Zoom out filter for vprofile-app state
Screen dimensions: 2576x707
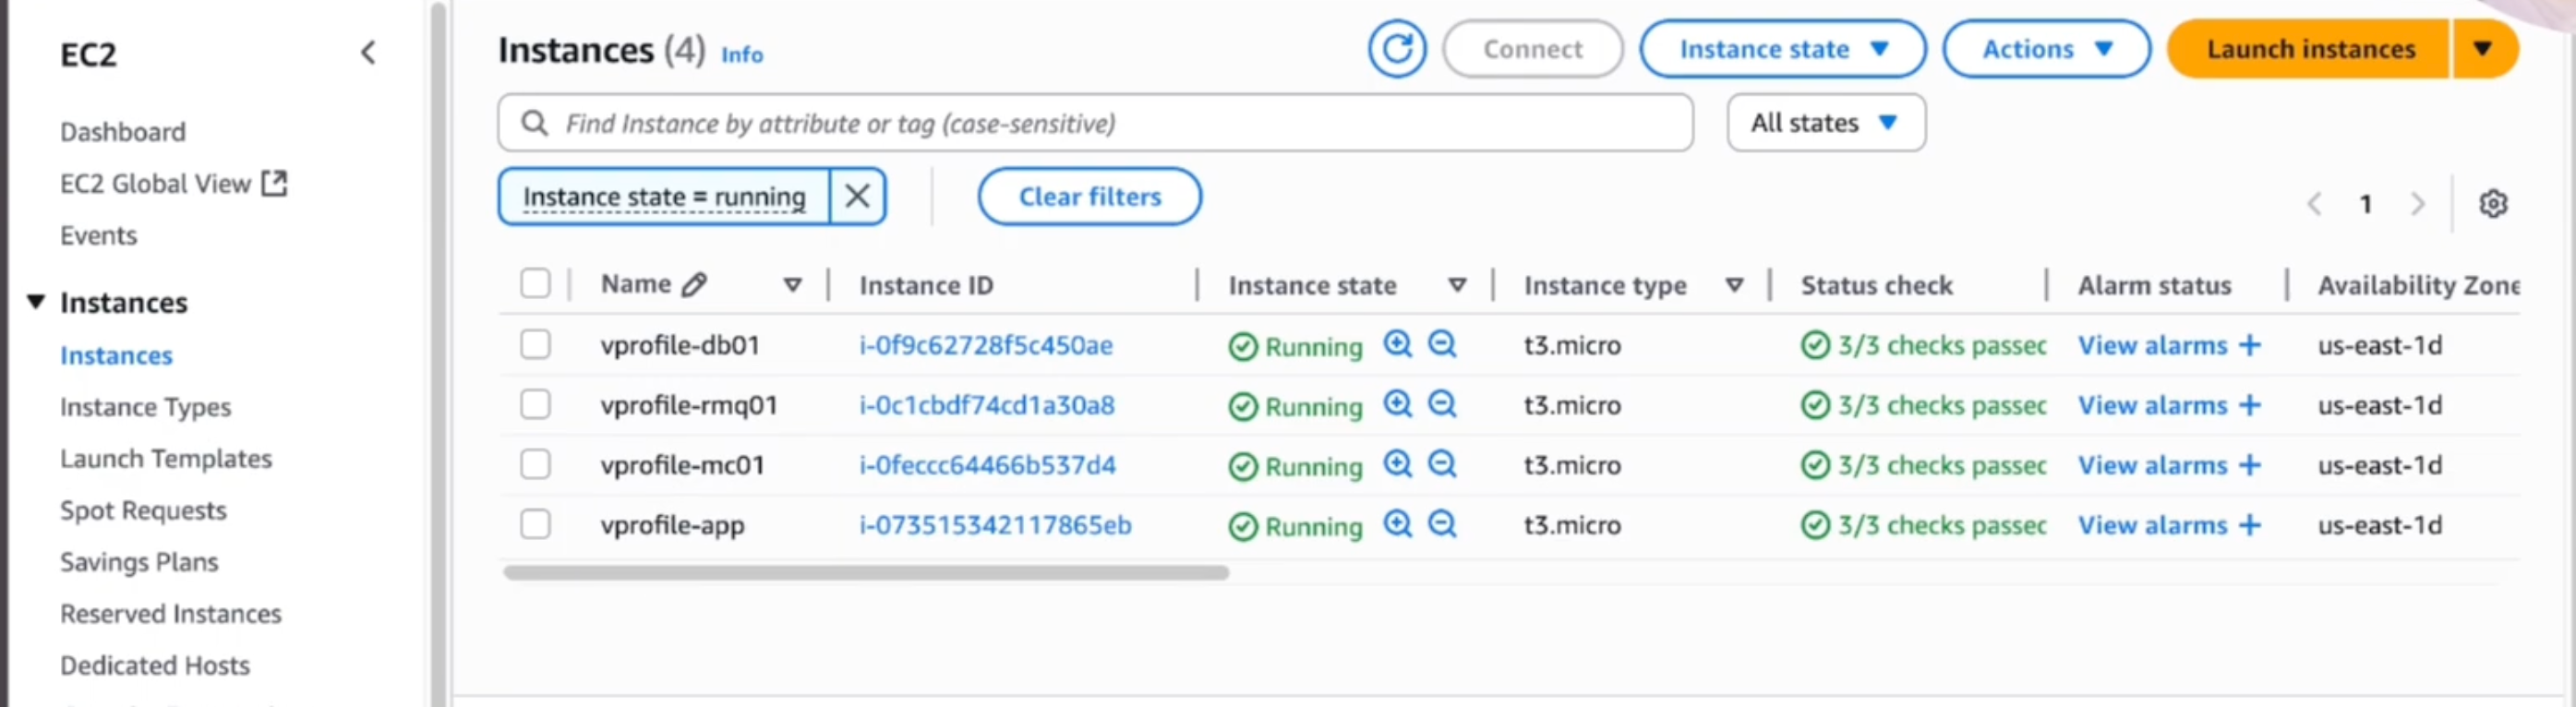pos(1442,525)
